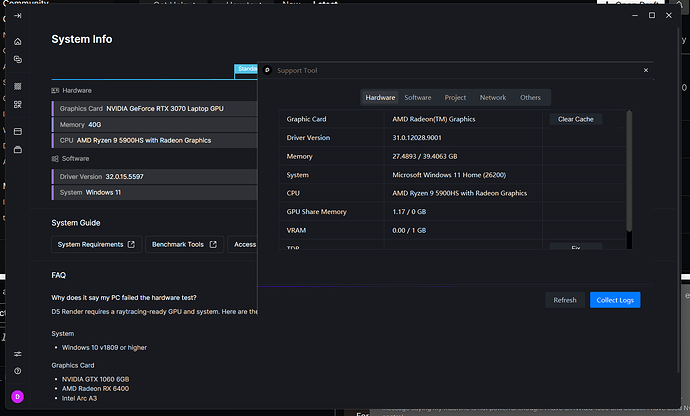
Task: Close the Support Tool dialog
Action: (646, 70)
